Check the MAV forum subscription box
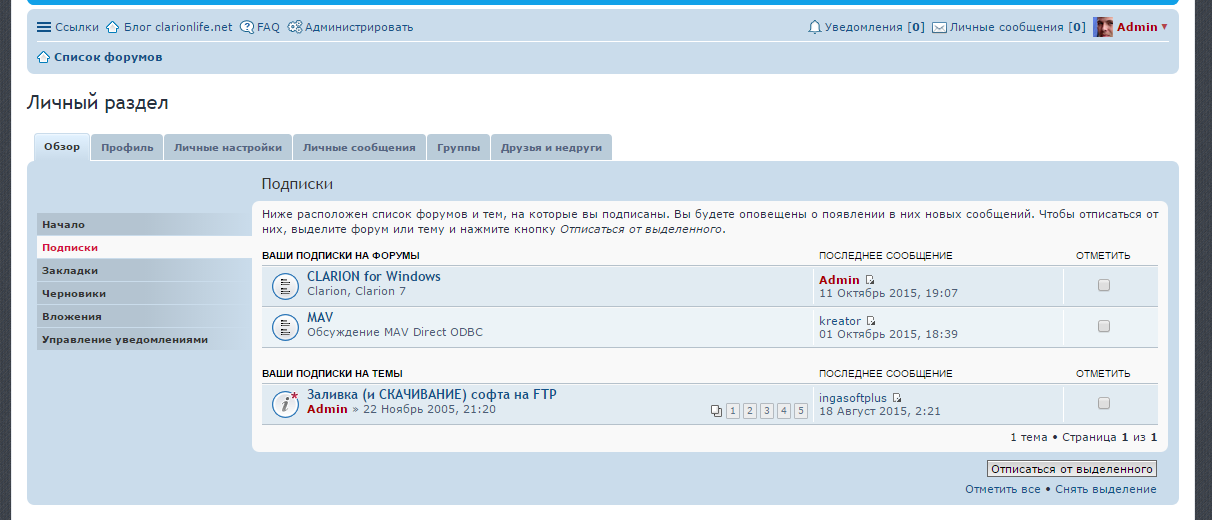 tap(1104, 326)
